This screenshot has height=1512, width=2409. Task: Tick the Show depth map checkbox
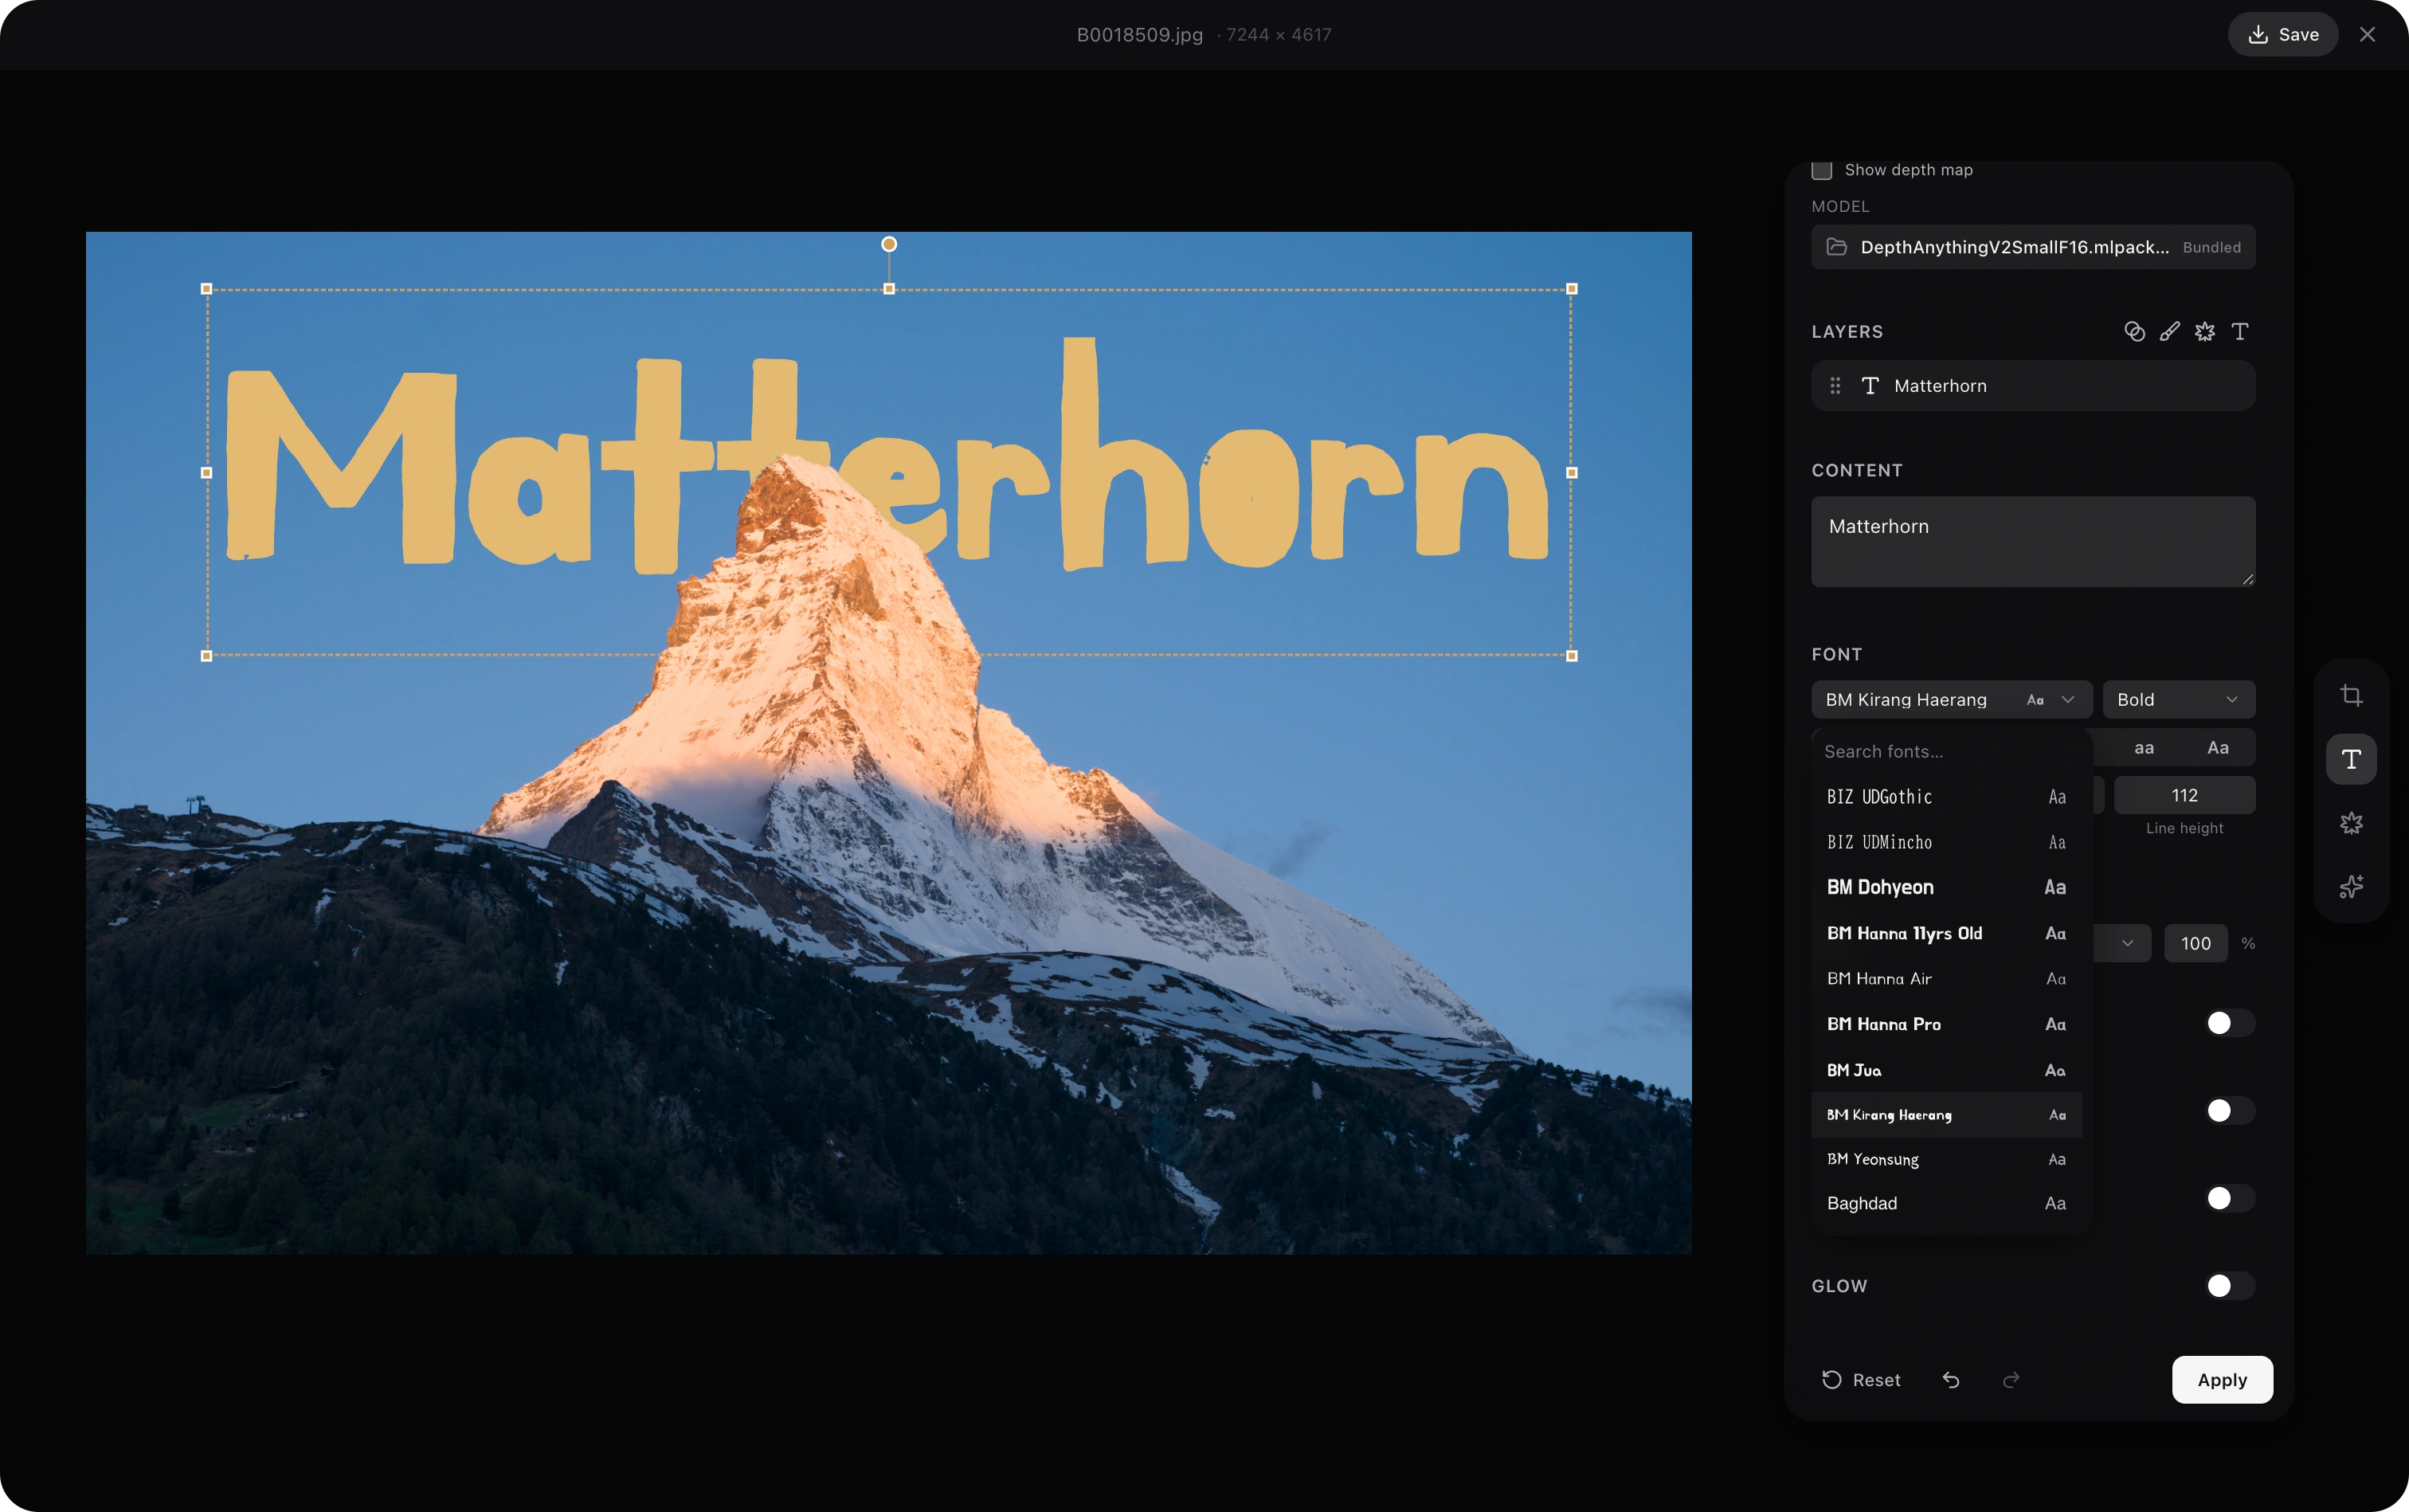(1822, 170)
